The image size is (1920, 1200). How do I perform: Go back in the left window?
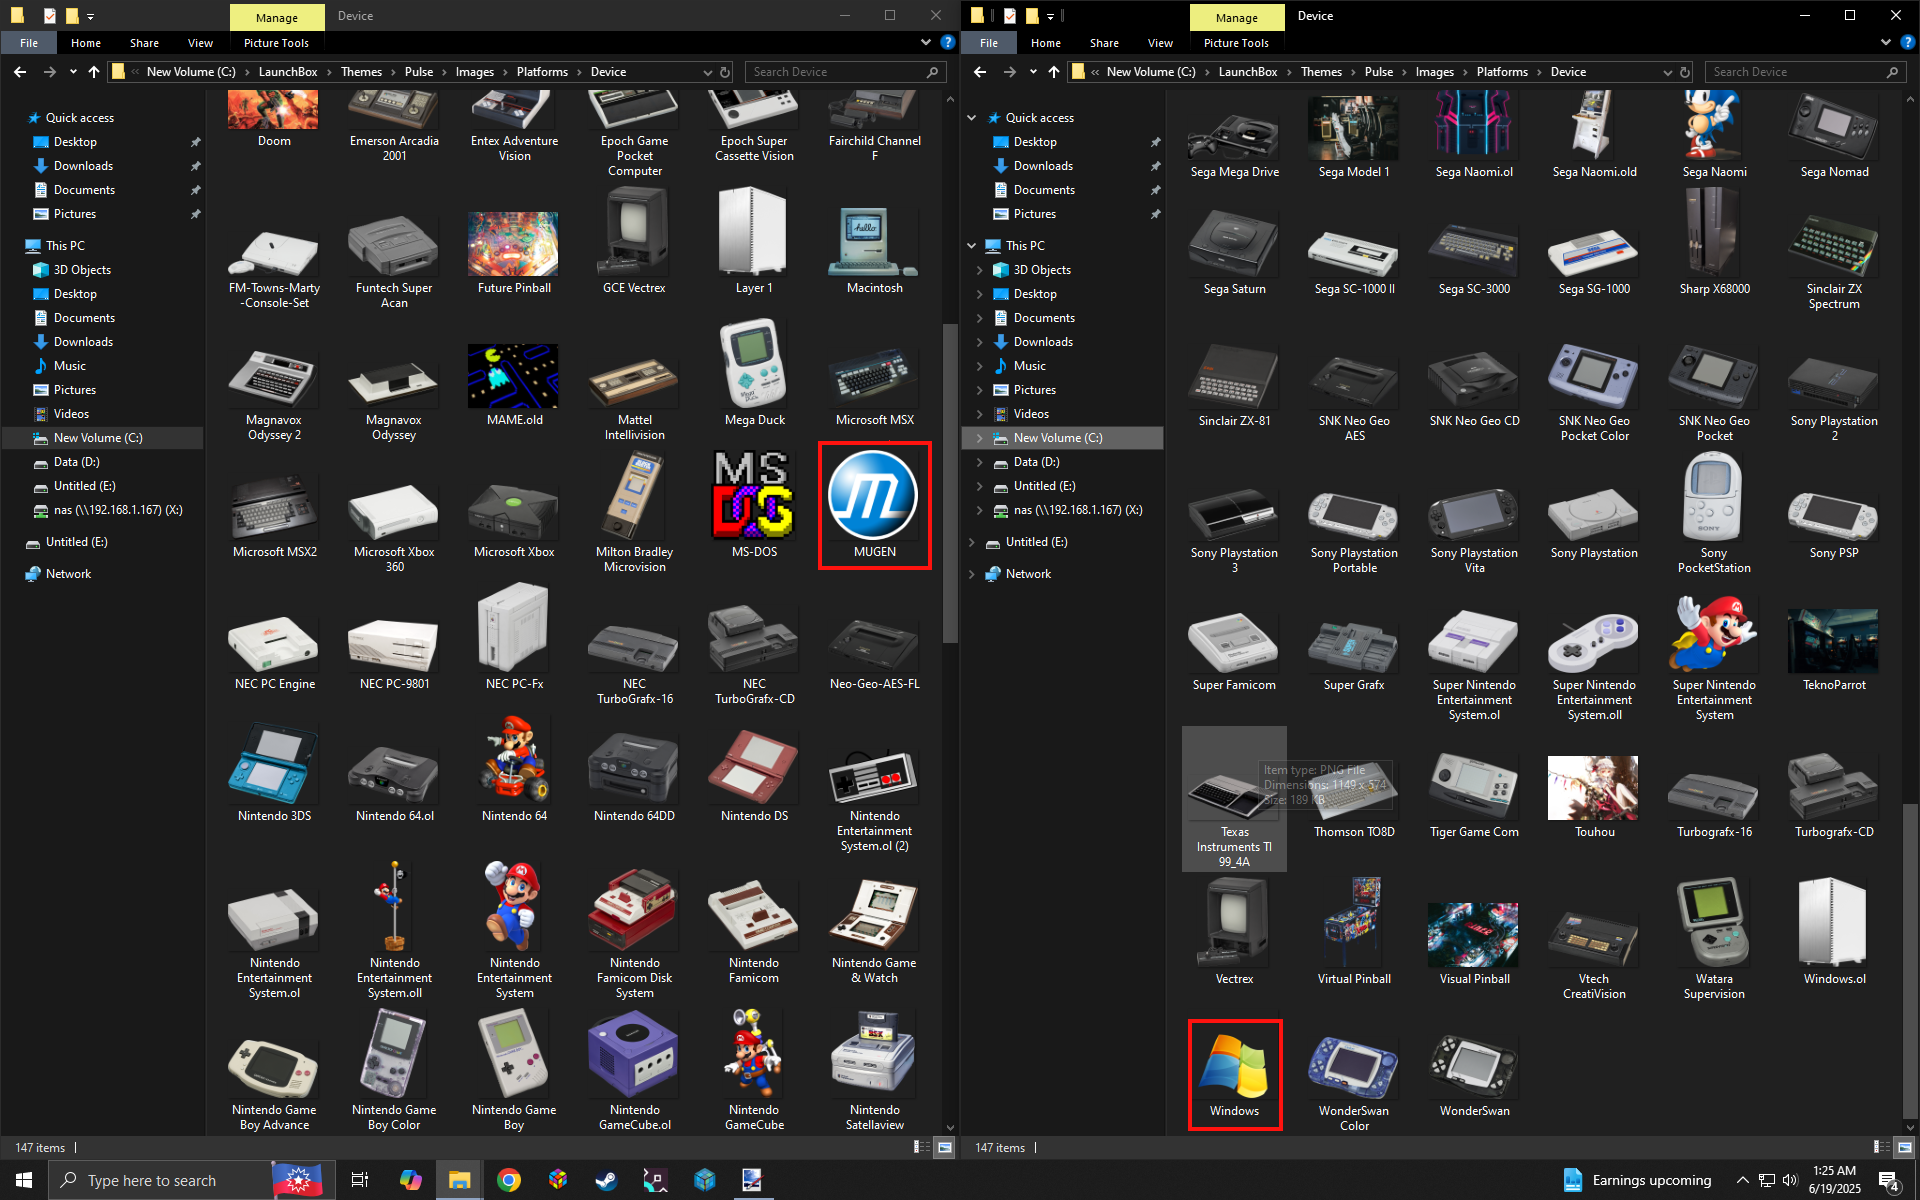click(x=20, y=72)
